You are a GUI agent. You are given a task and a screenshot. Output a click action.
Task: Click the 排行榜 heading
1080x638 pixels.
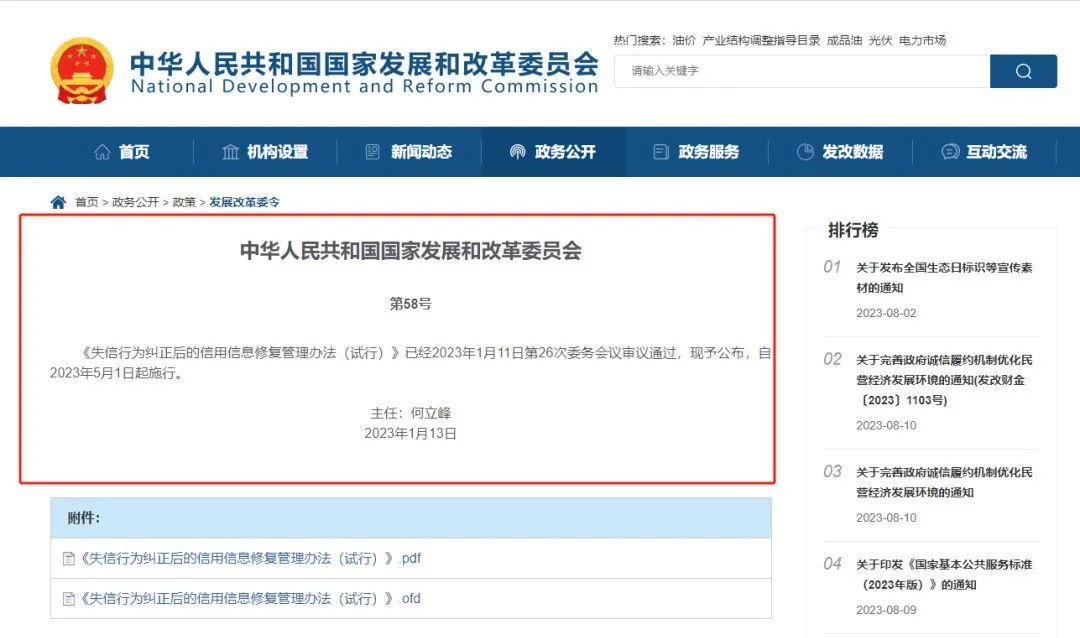(x=853, y=230)
